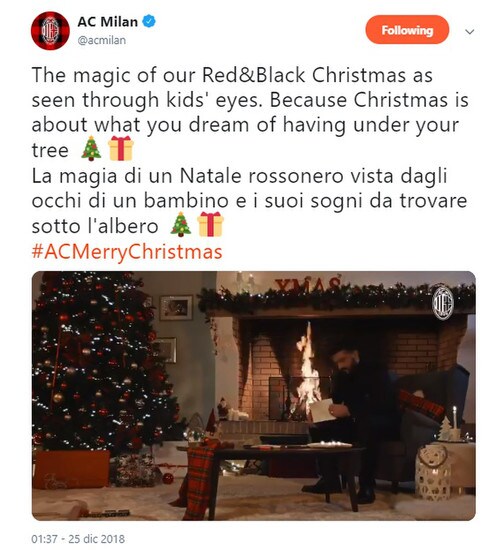497x550 pixels.
Task: Open the #ACMerryChristmas hashtag
Action: tap(127, 252)
